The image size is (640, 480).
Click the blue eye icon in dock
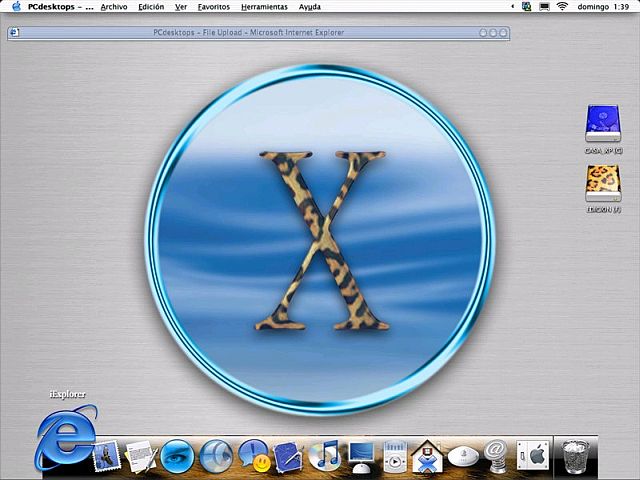[x=177, y=456]
